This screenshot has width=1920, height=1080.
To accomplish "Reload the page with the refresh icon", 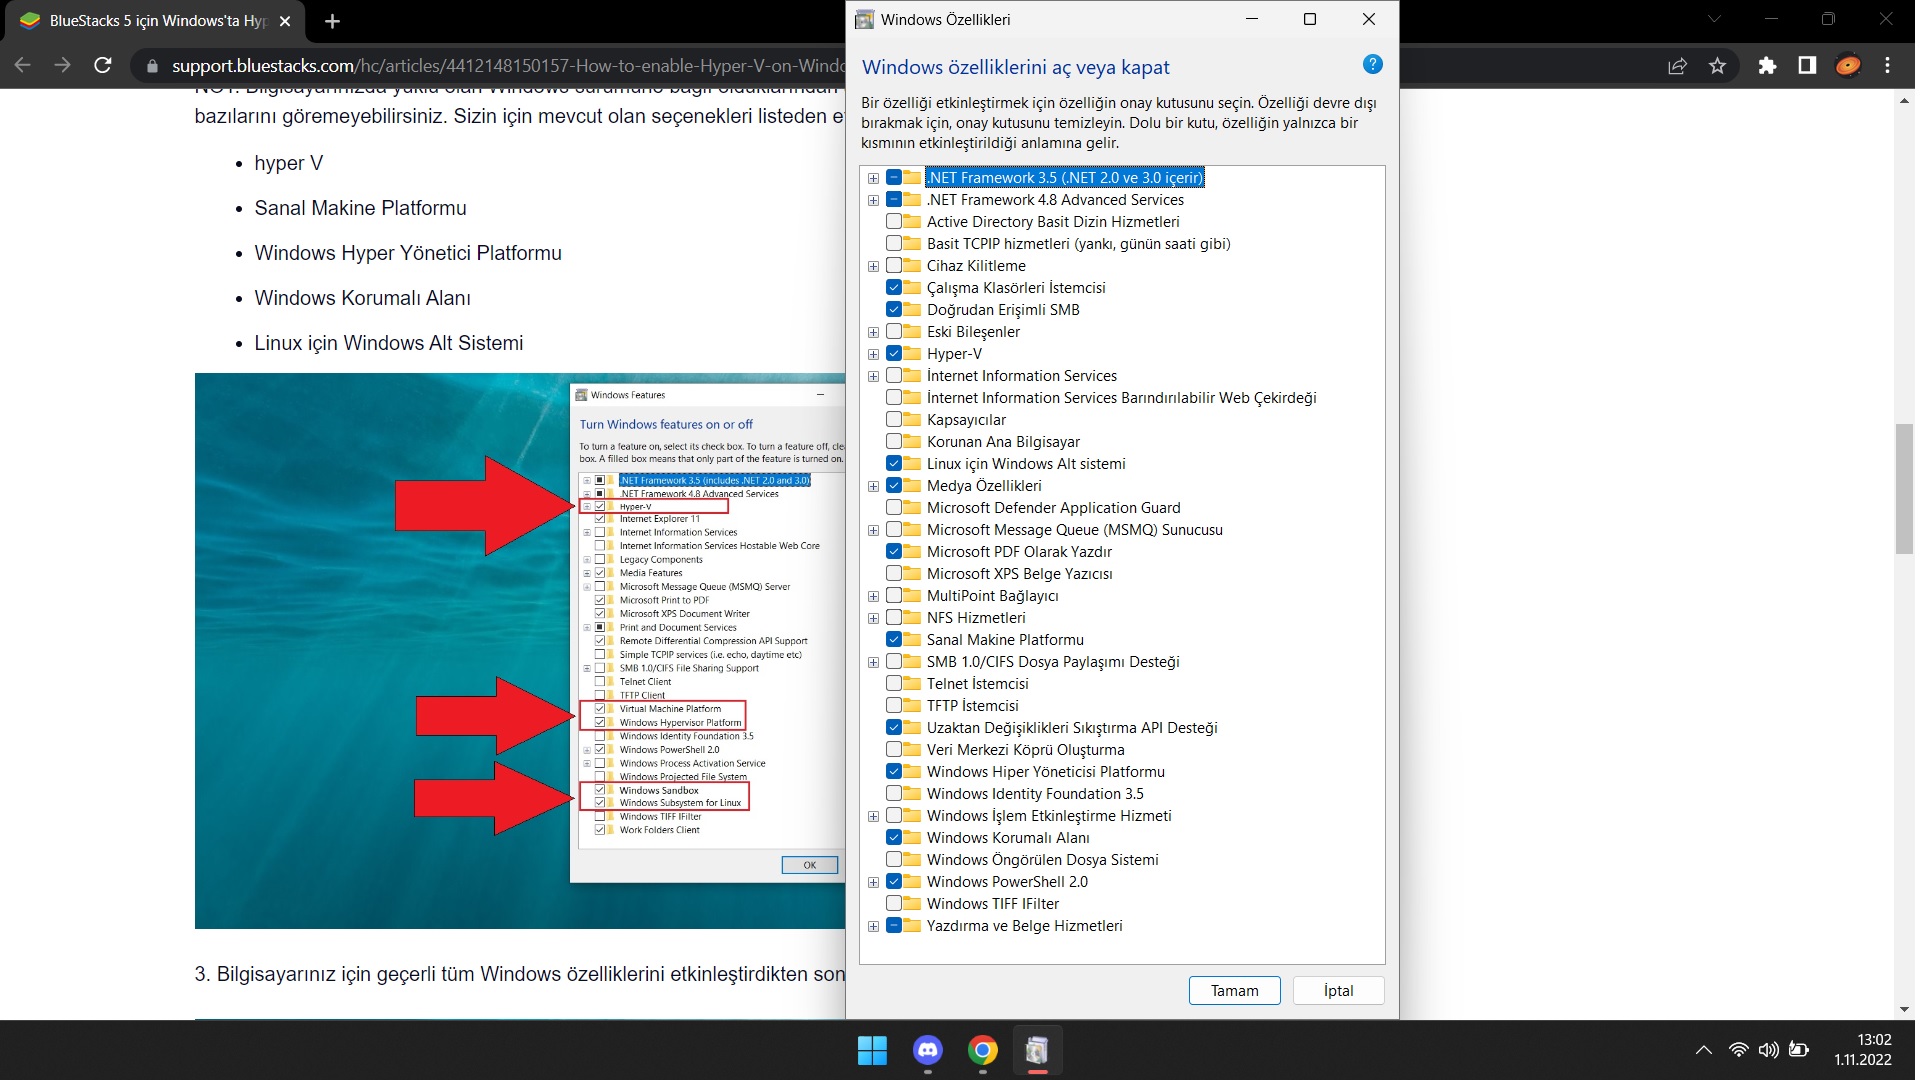I will click(x=102, y=66).
